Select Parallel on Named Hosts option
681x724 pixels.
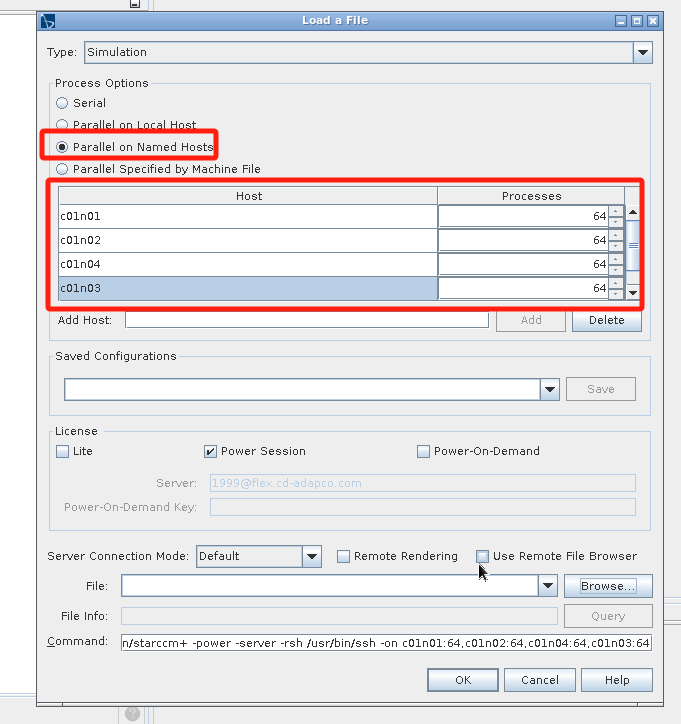pyautogui.click(x=62, y=147)
